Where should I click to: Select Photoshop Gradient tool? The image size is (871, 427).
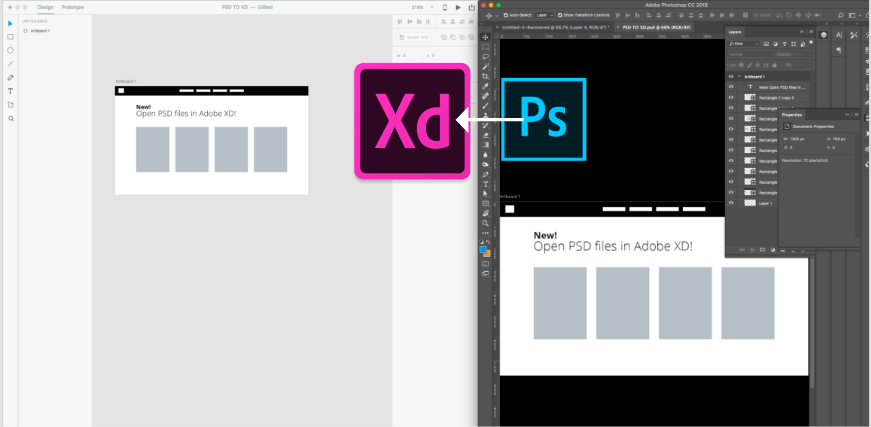point(485,144)
